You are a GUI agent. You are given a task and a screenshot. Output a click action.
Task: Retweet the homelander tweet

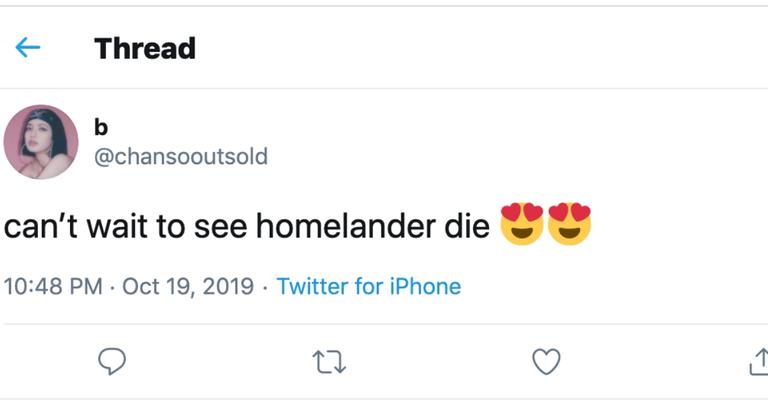tap(329, 361)
